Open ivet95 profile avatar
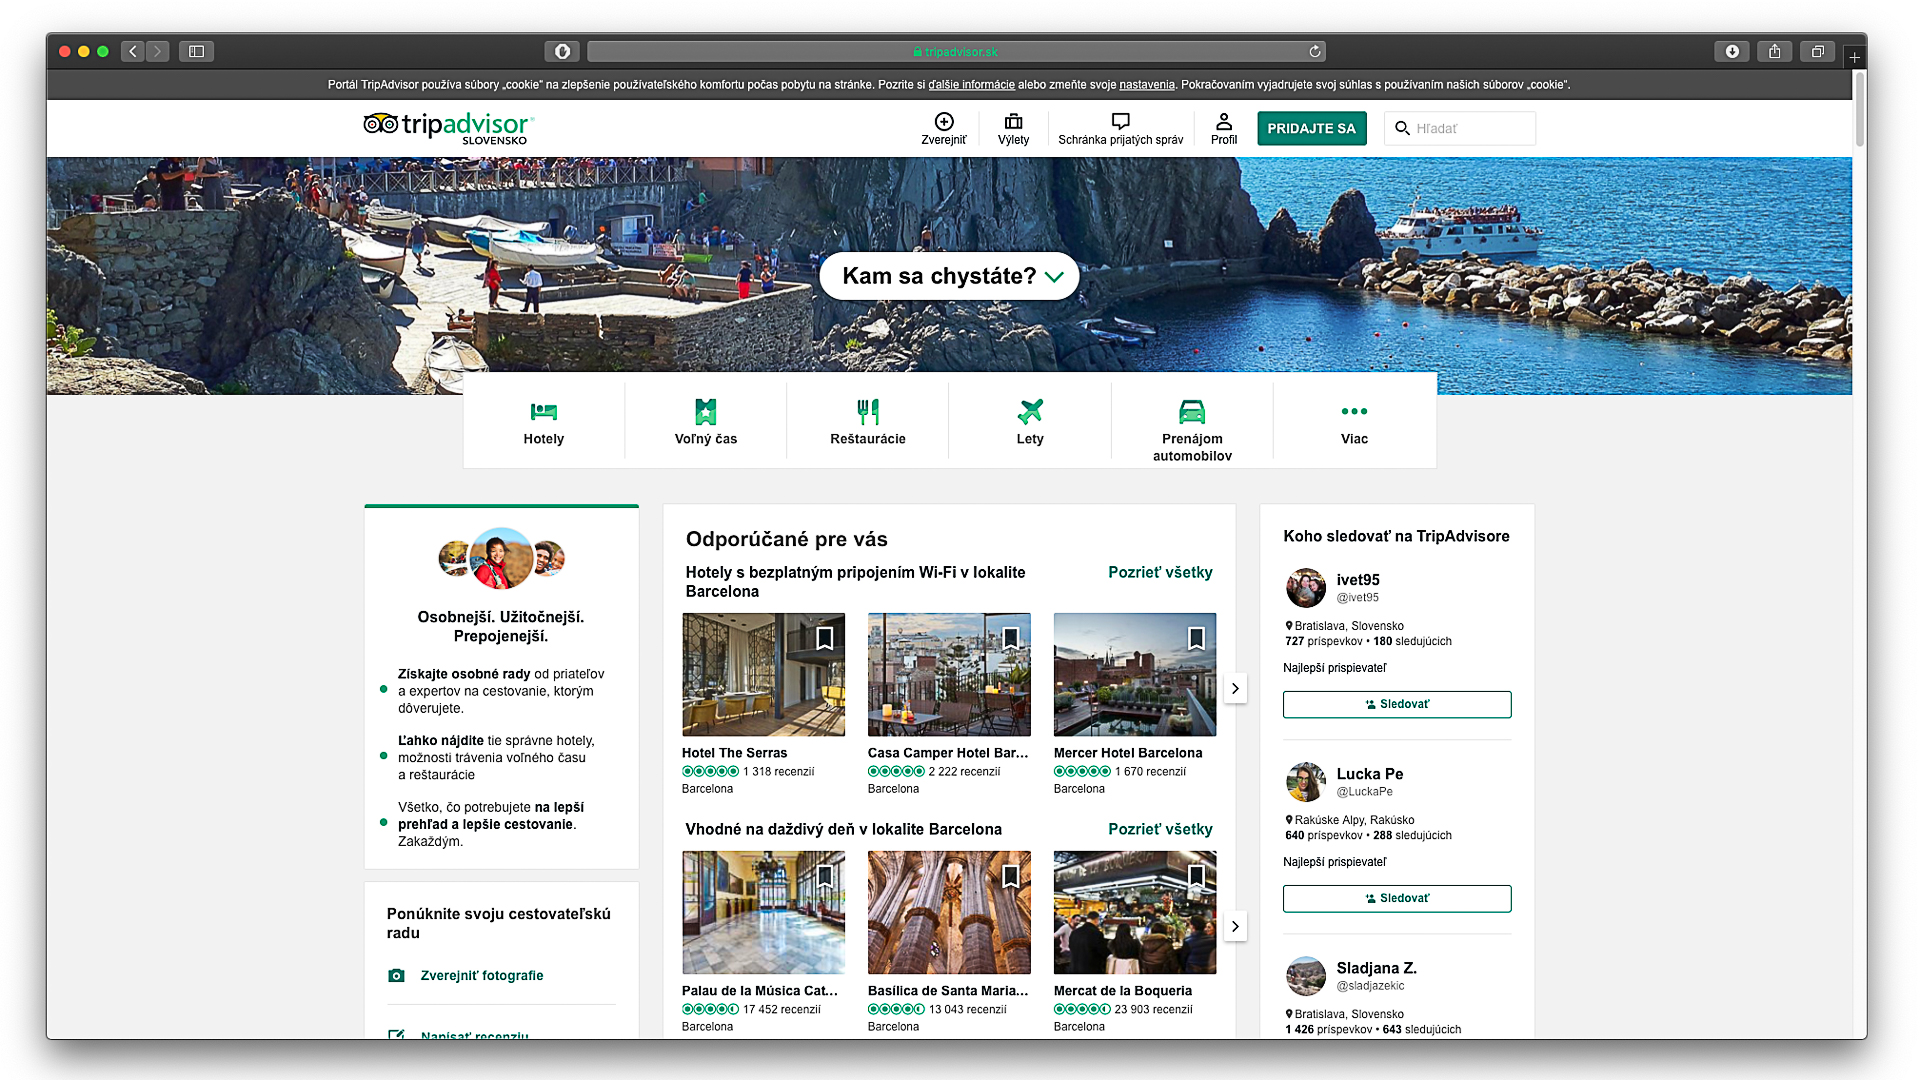1920x1080 pixels. pos(1305,588)
